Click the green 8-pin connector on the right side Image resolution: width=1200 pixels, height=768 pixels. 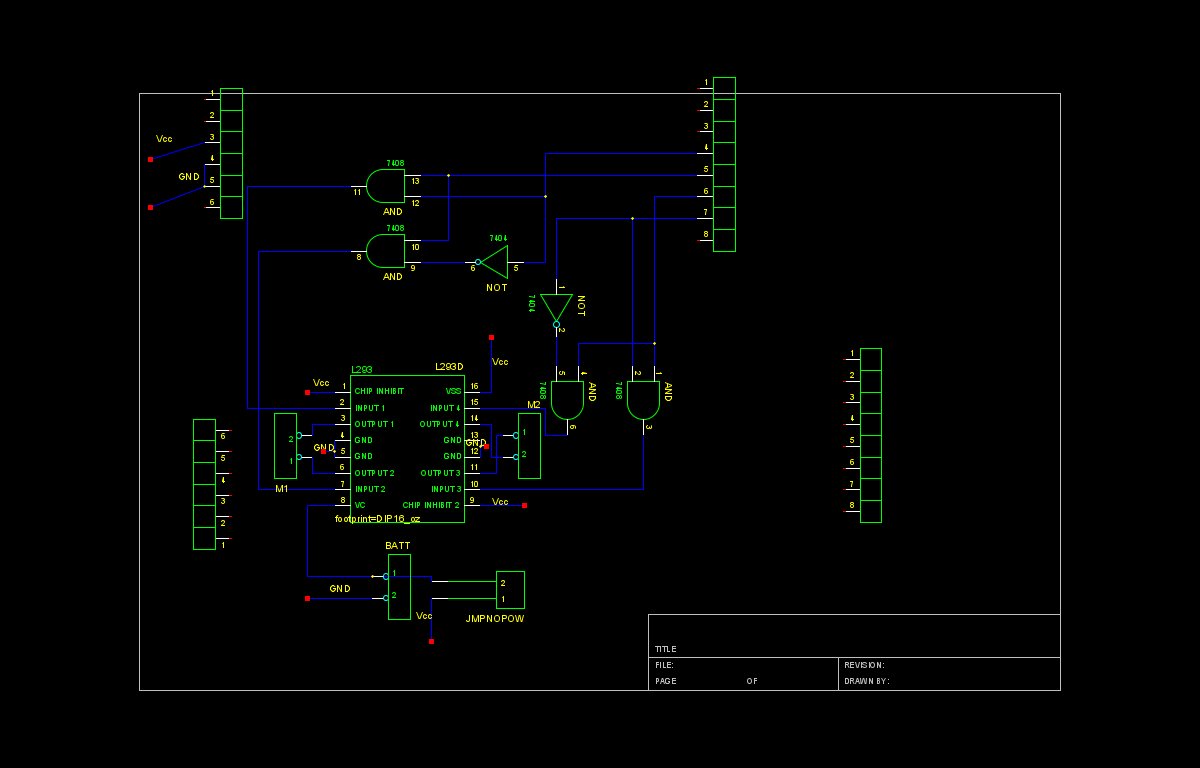tap(870, 435)
